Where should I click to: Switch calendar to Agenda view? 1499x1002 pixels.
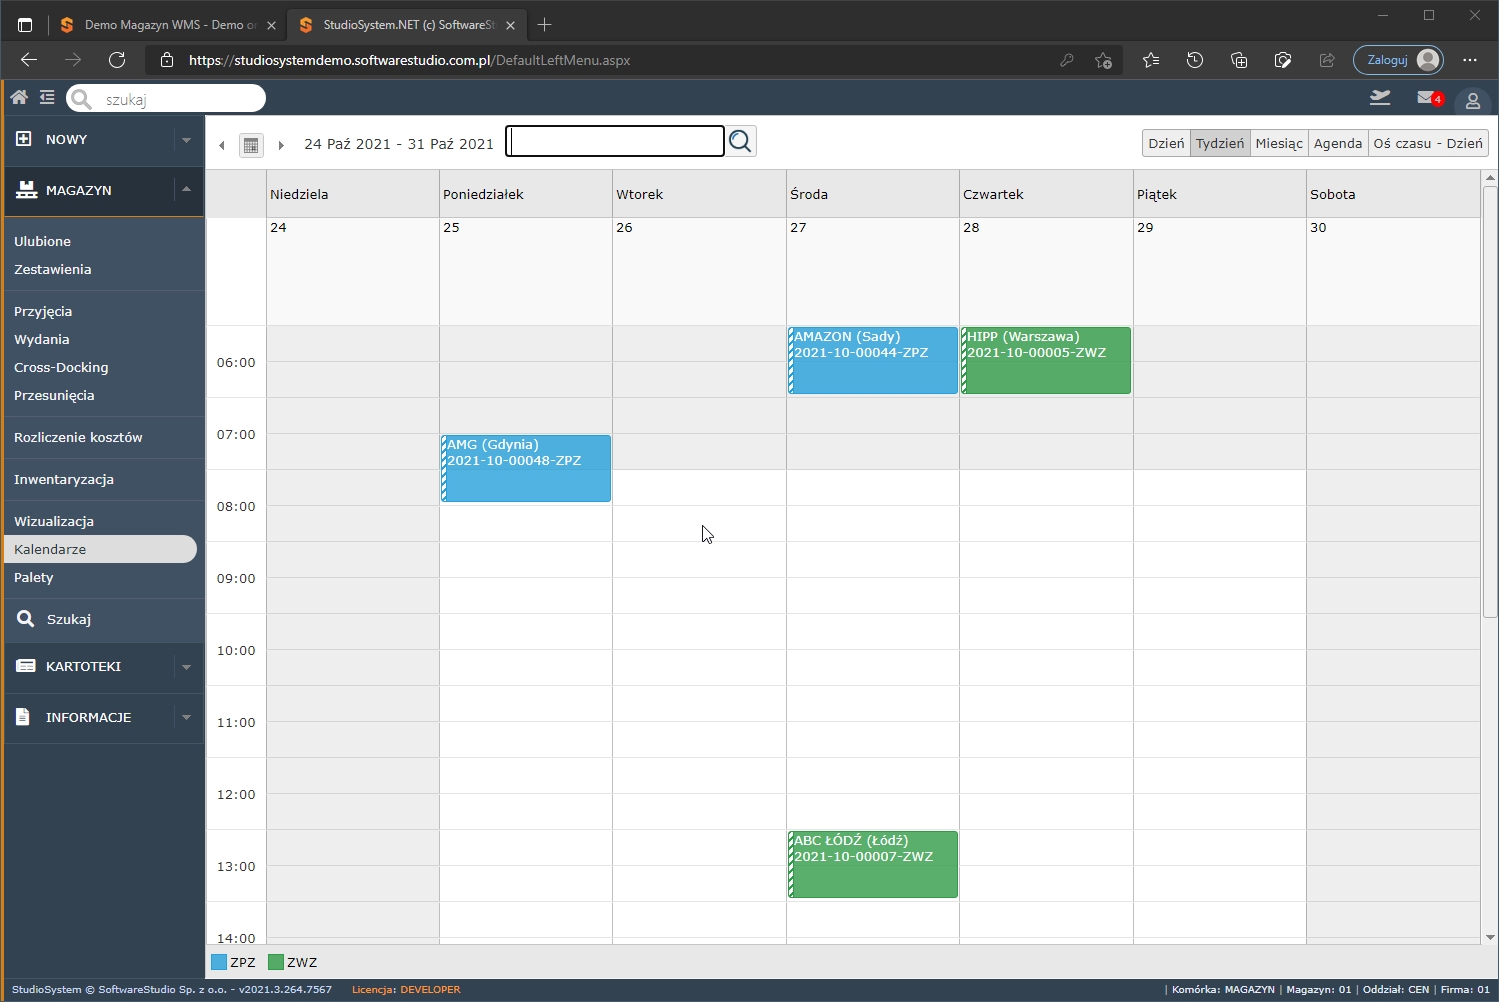1338,143
